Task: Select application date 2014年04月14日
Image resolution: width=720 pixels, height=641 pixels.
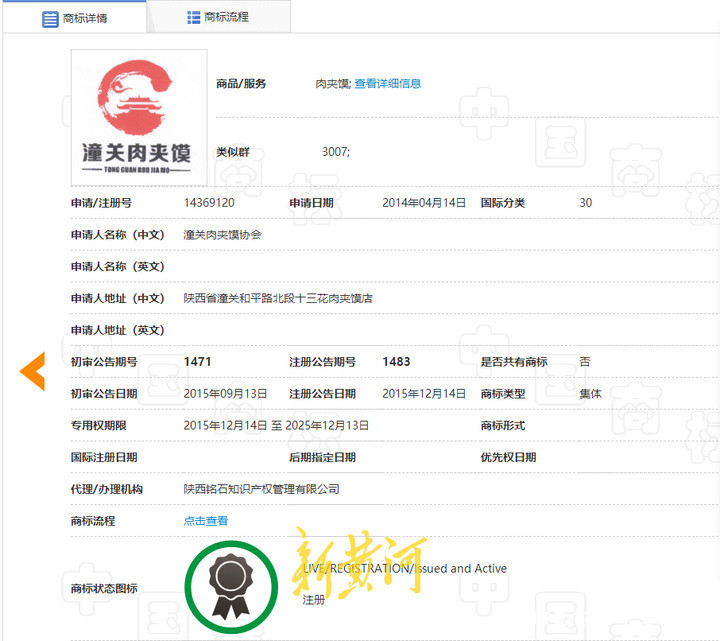Action: (424, 203)
